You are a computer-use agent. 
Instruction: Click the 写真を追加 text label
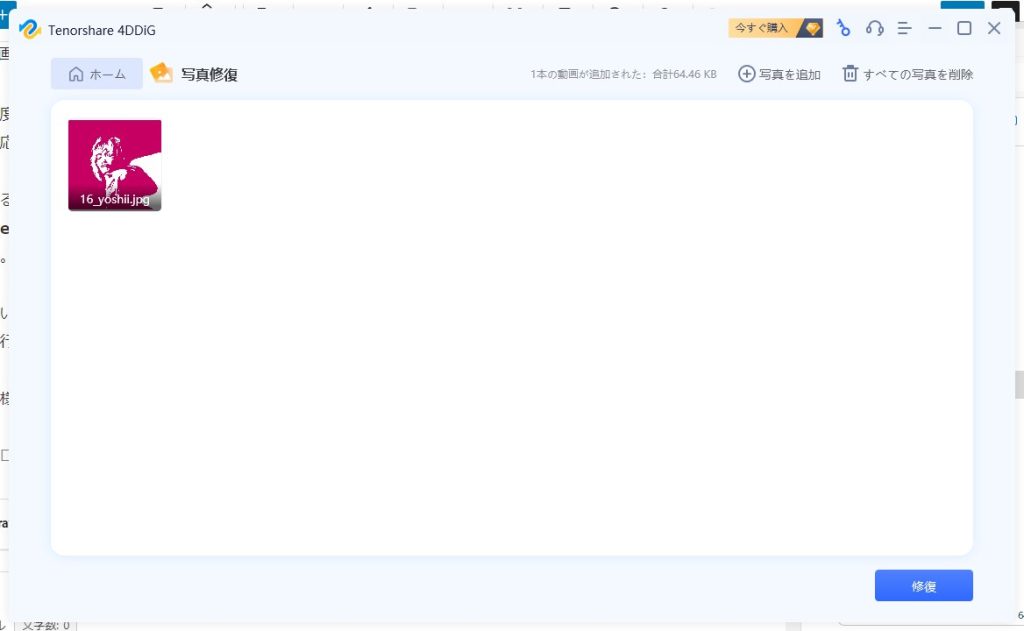click(789, 74)
